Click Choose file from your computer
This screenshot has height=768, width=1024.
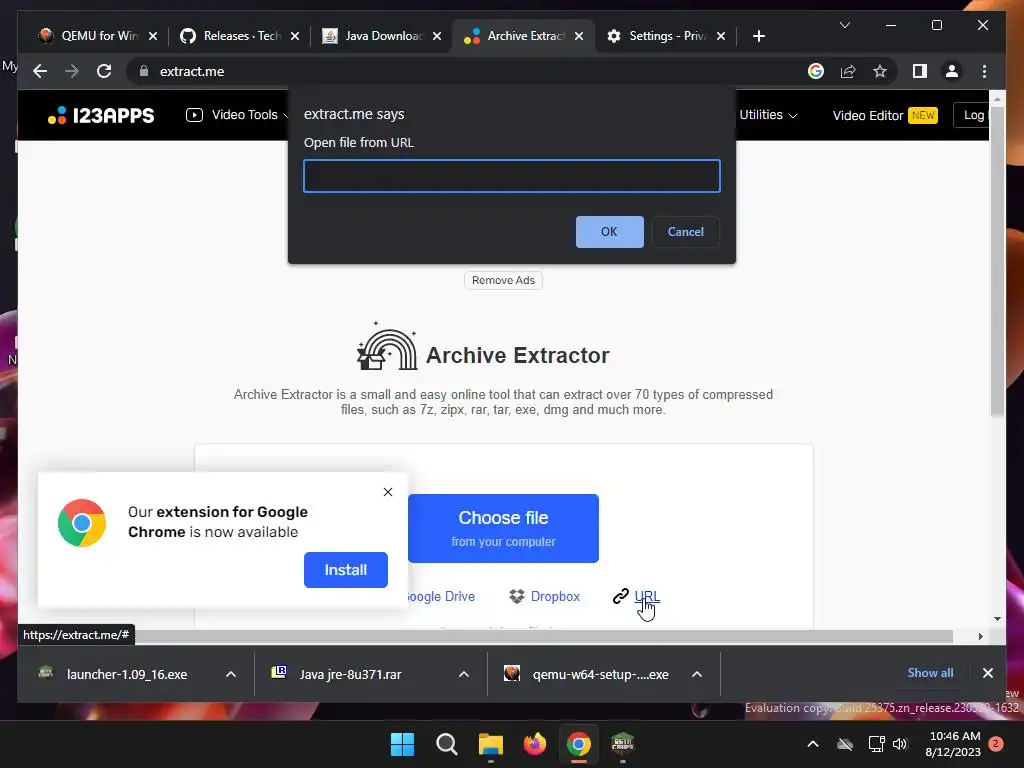click(x=503, y=528)
